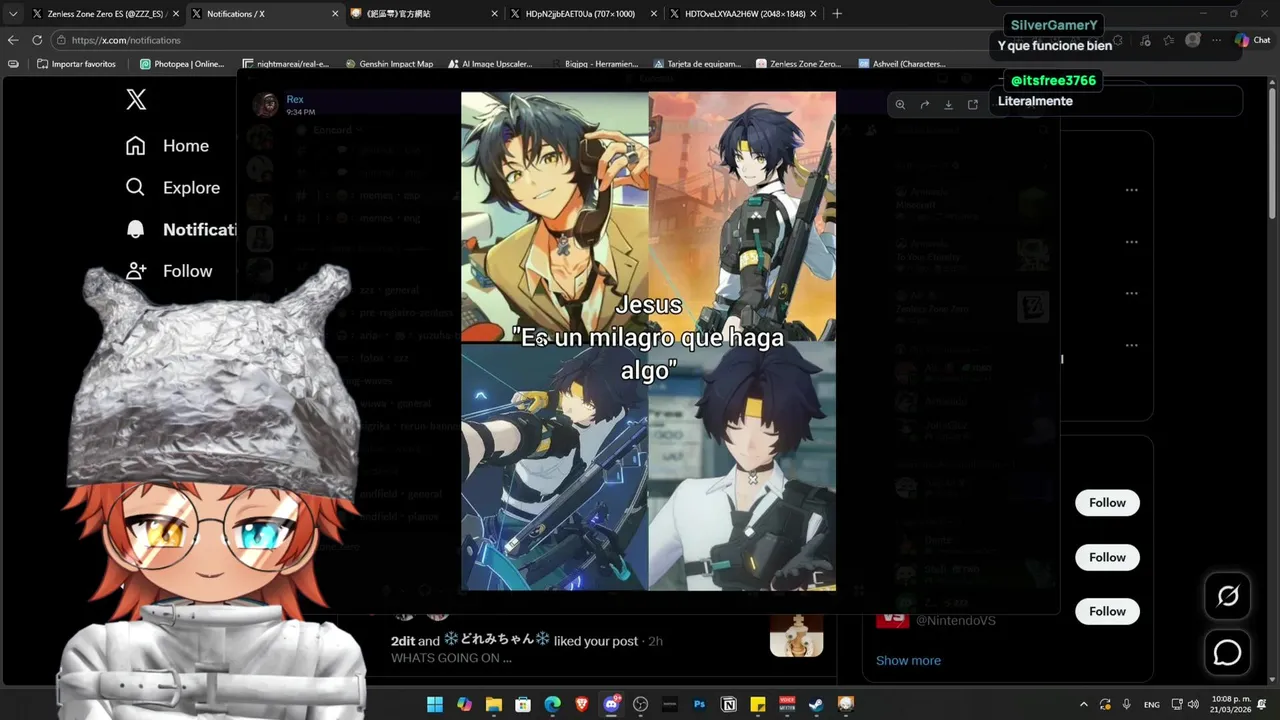The image size is (1280, 720).
Task: Open the ENG language indicator
Action: click(1152, 704)
